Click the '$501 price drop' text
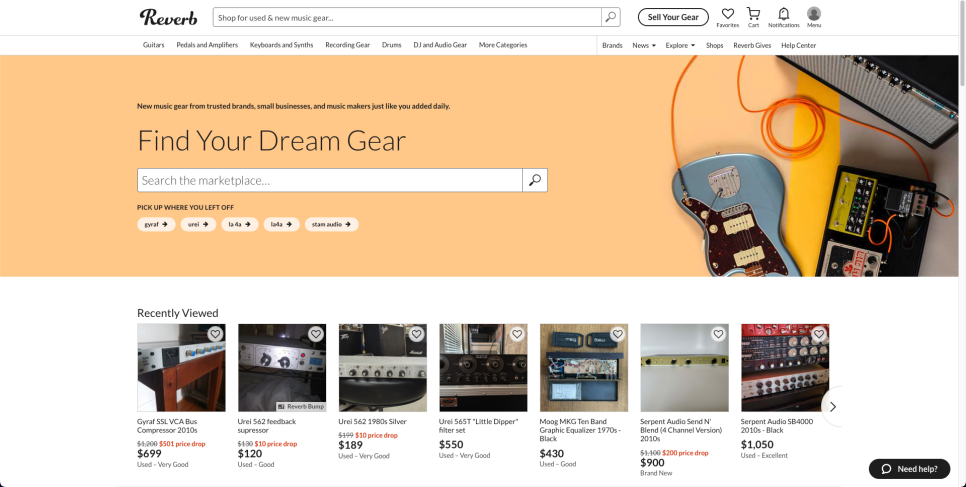This screenshot has height=487, width=966. coord(182,444)
